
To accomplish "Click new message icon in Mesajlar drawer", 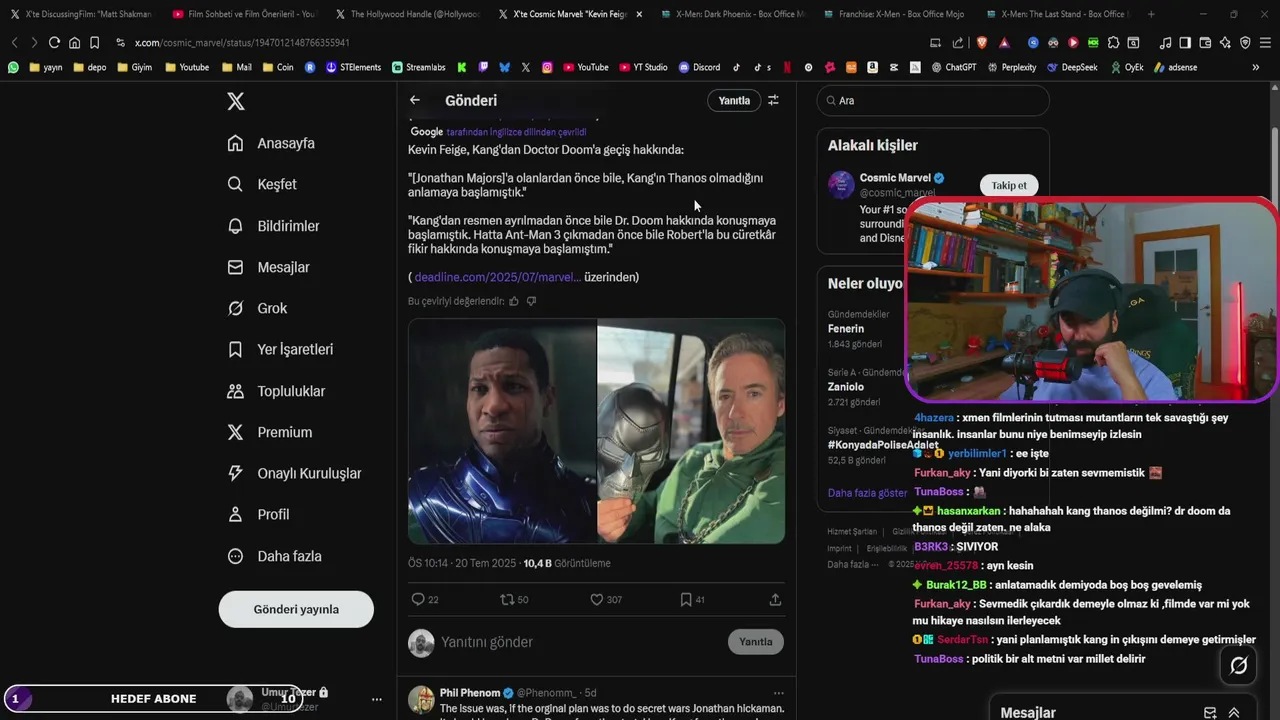I will pos(1210,713).
